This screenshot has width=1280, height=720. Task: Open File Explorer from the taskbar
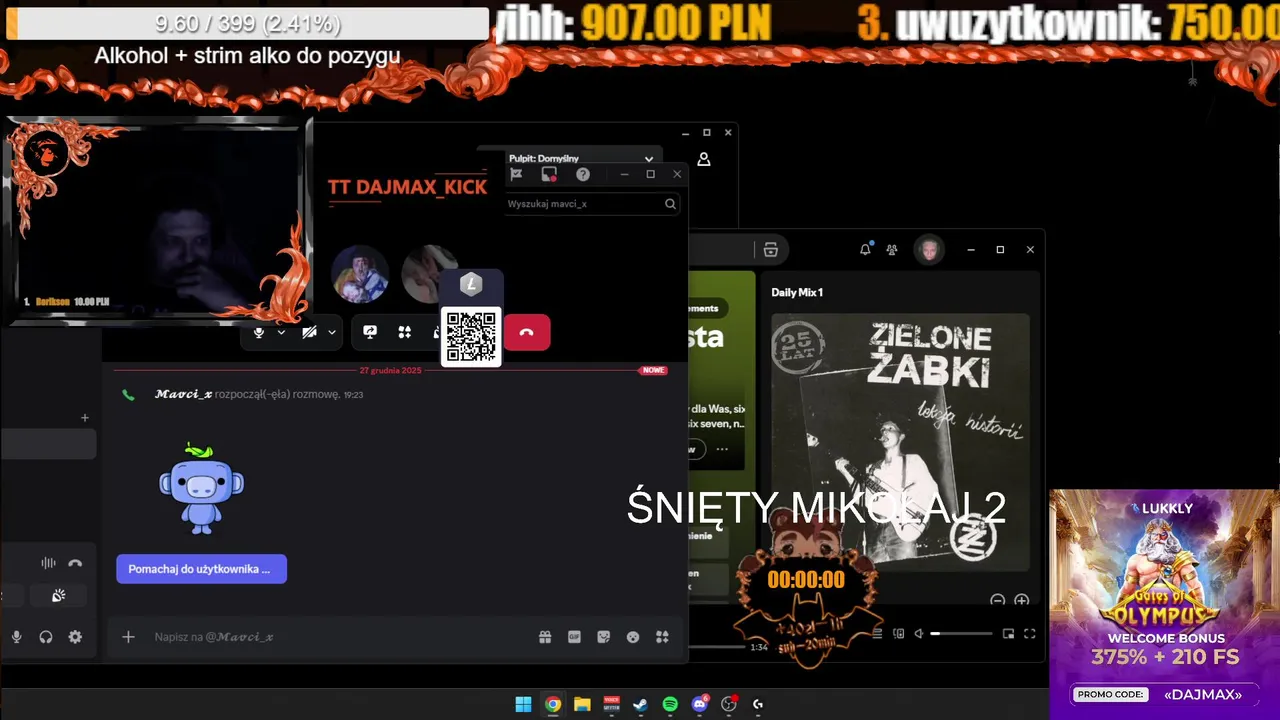pos(582,704)
